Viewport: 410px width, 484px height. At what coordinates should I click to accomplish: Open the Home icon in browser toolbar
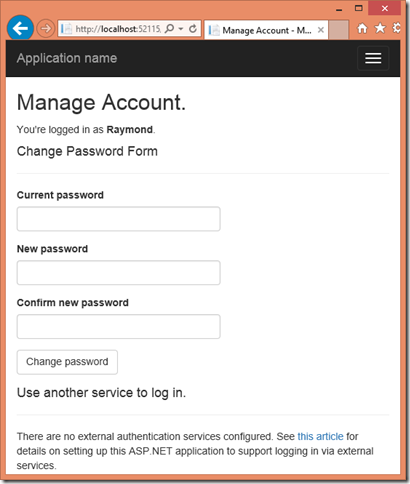click(362, 28)
